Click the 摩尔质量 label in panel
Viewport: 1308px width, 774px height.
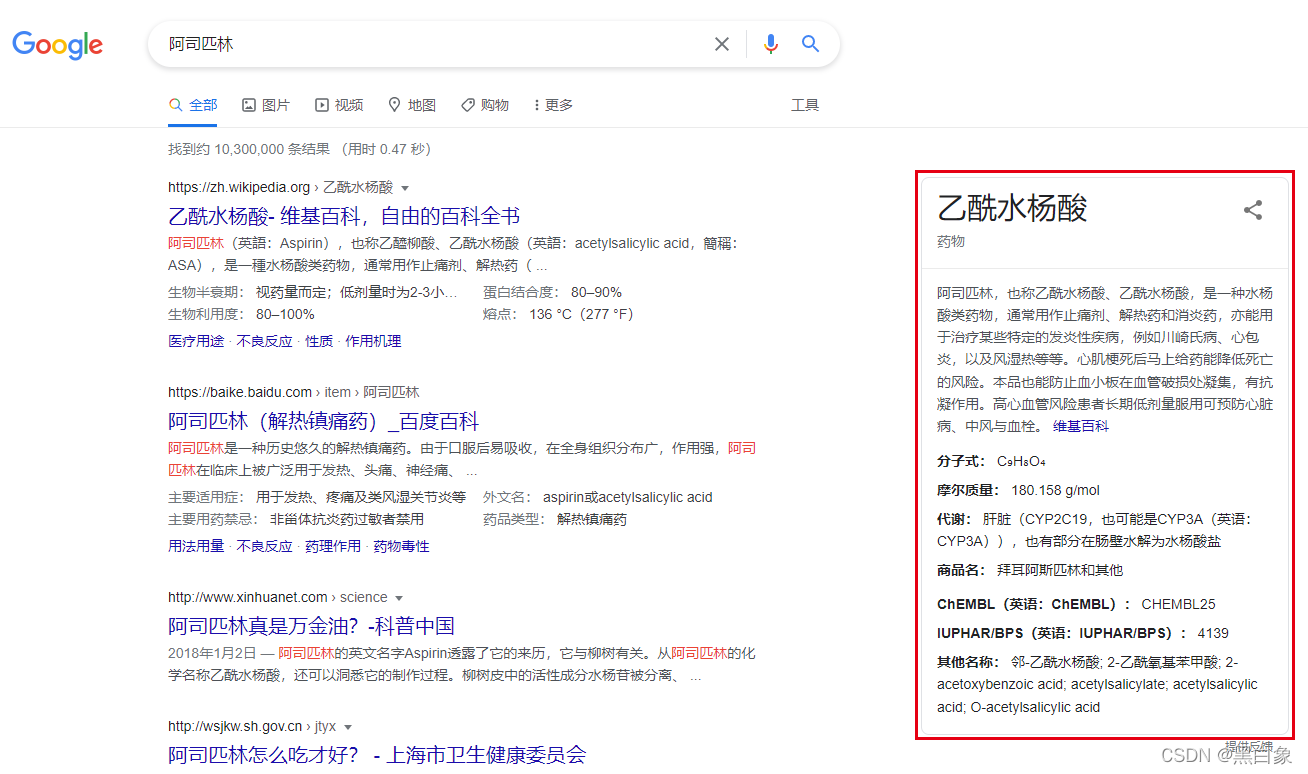click(969, 490)
